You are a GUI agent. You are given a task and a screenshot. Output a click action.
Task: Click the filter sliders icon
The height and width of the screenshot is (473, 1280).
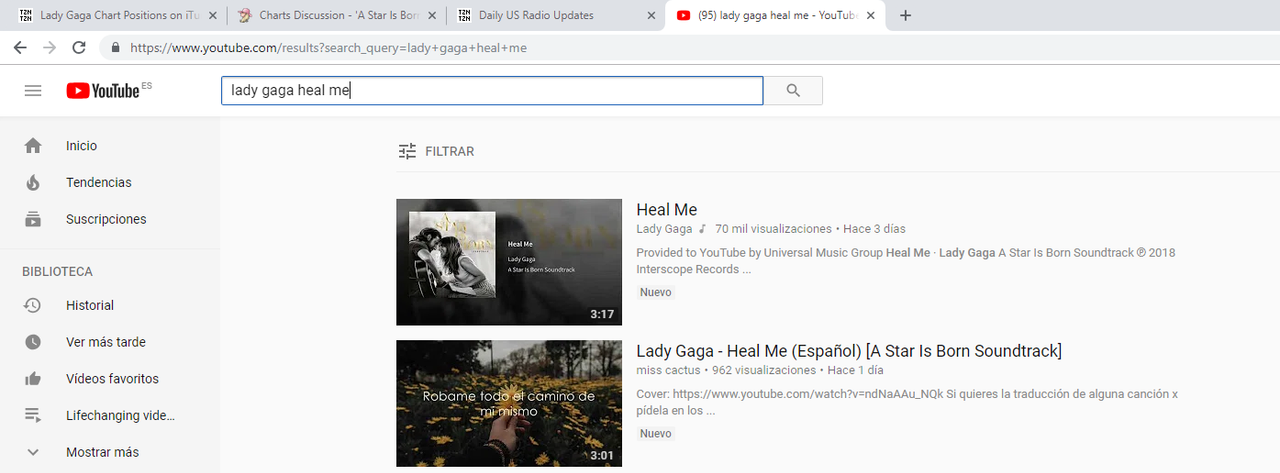coord(407,152)
